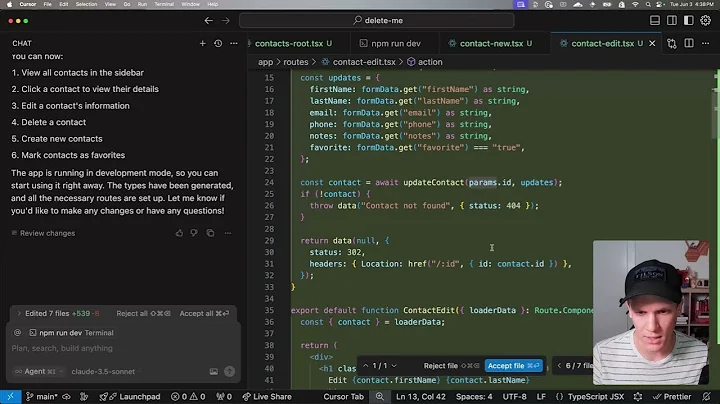Go forward with the right arrow
The image size is (720, 404).
point(225,21)
